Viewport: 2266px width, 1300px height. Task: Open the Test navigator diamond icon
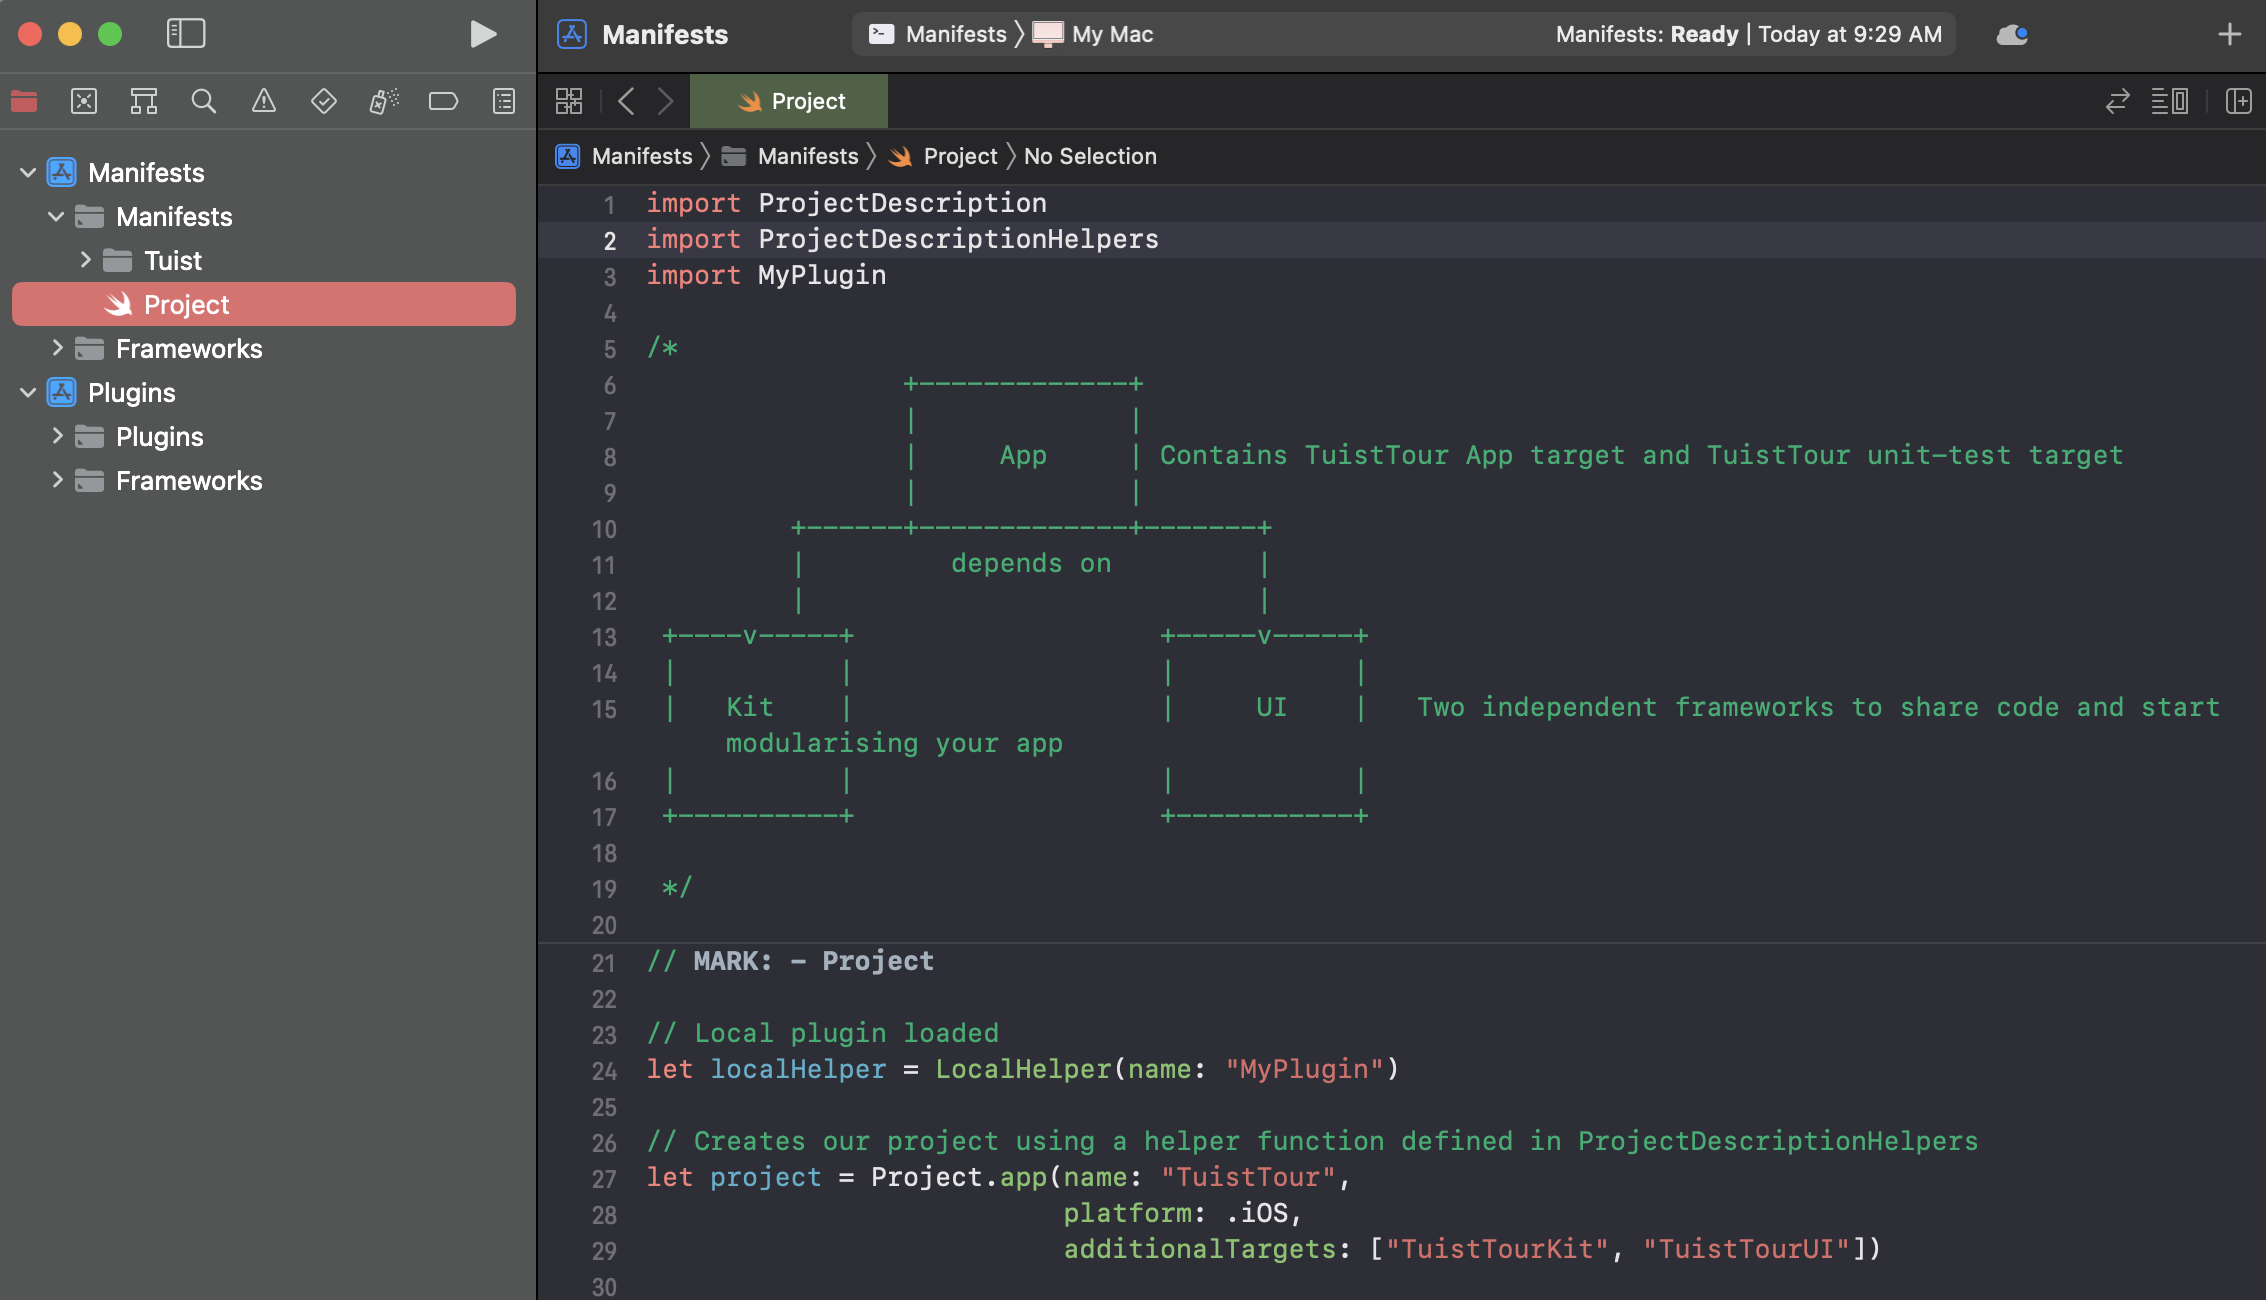pyautogui.click(x=323, y=101)
